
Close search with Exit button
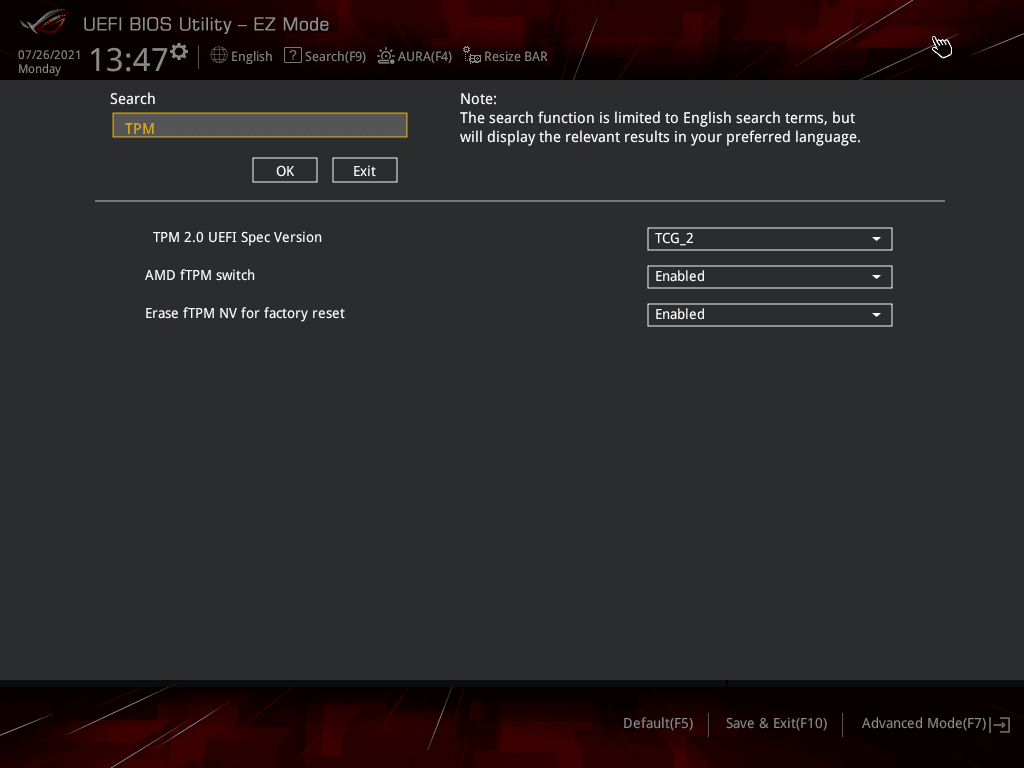[x=364, y=170]
